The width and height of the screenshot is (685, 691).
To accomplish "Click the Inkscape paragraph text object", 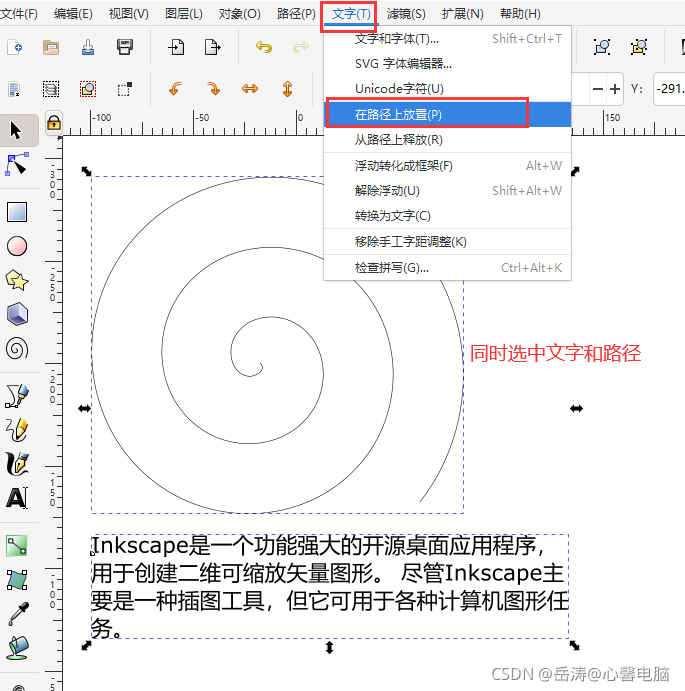I will [x=330, y=586].
